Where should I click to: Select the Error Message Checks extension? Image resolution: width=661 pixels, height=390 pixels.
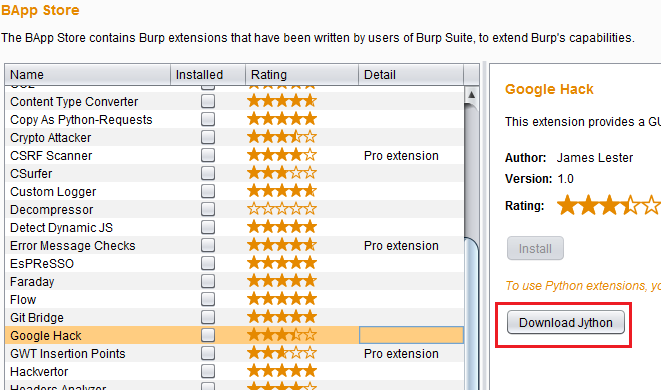pyautogui.click(x=234, y=245)
